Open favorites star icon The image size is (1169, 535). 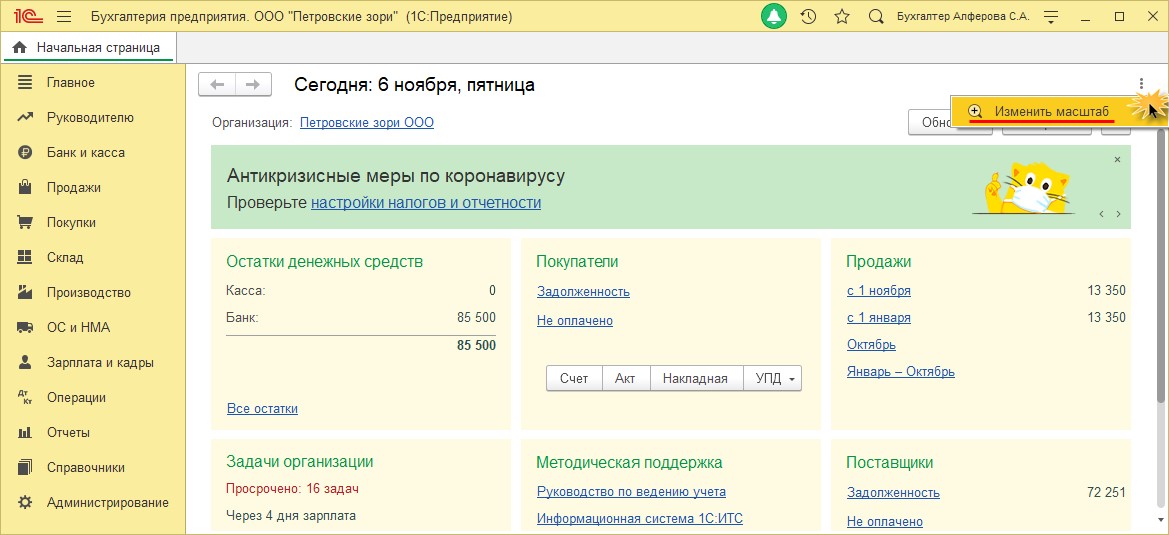[x=841, y=17]
